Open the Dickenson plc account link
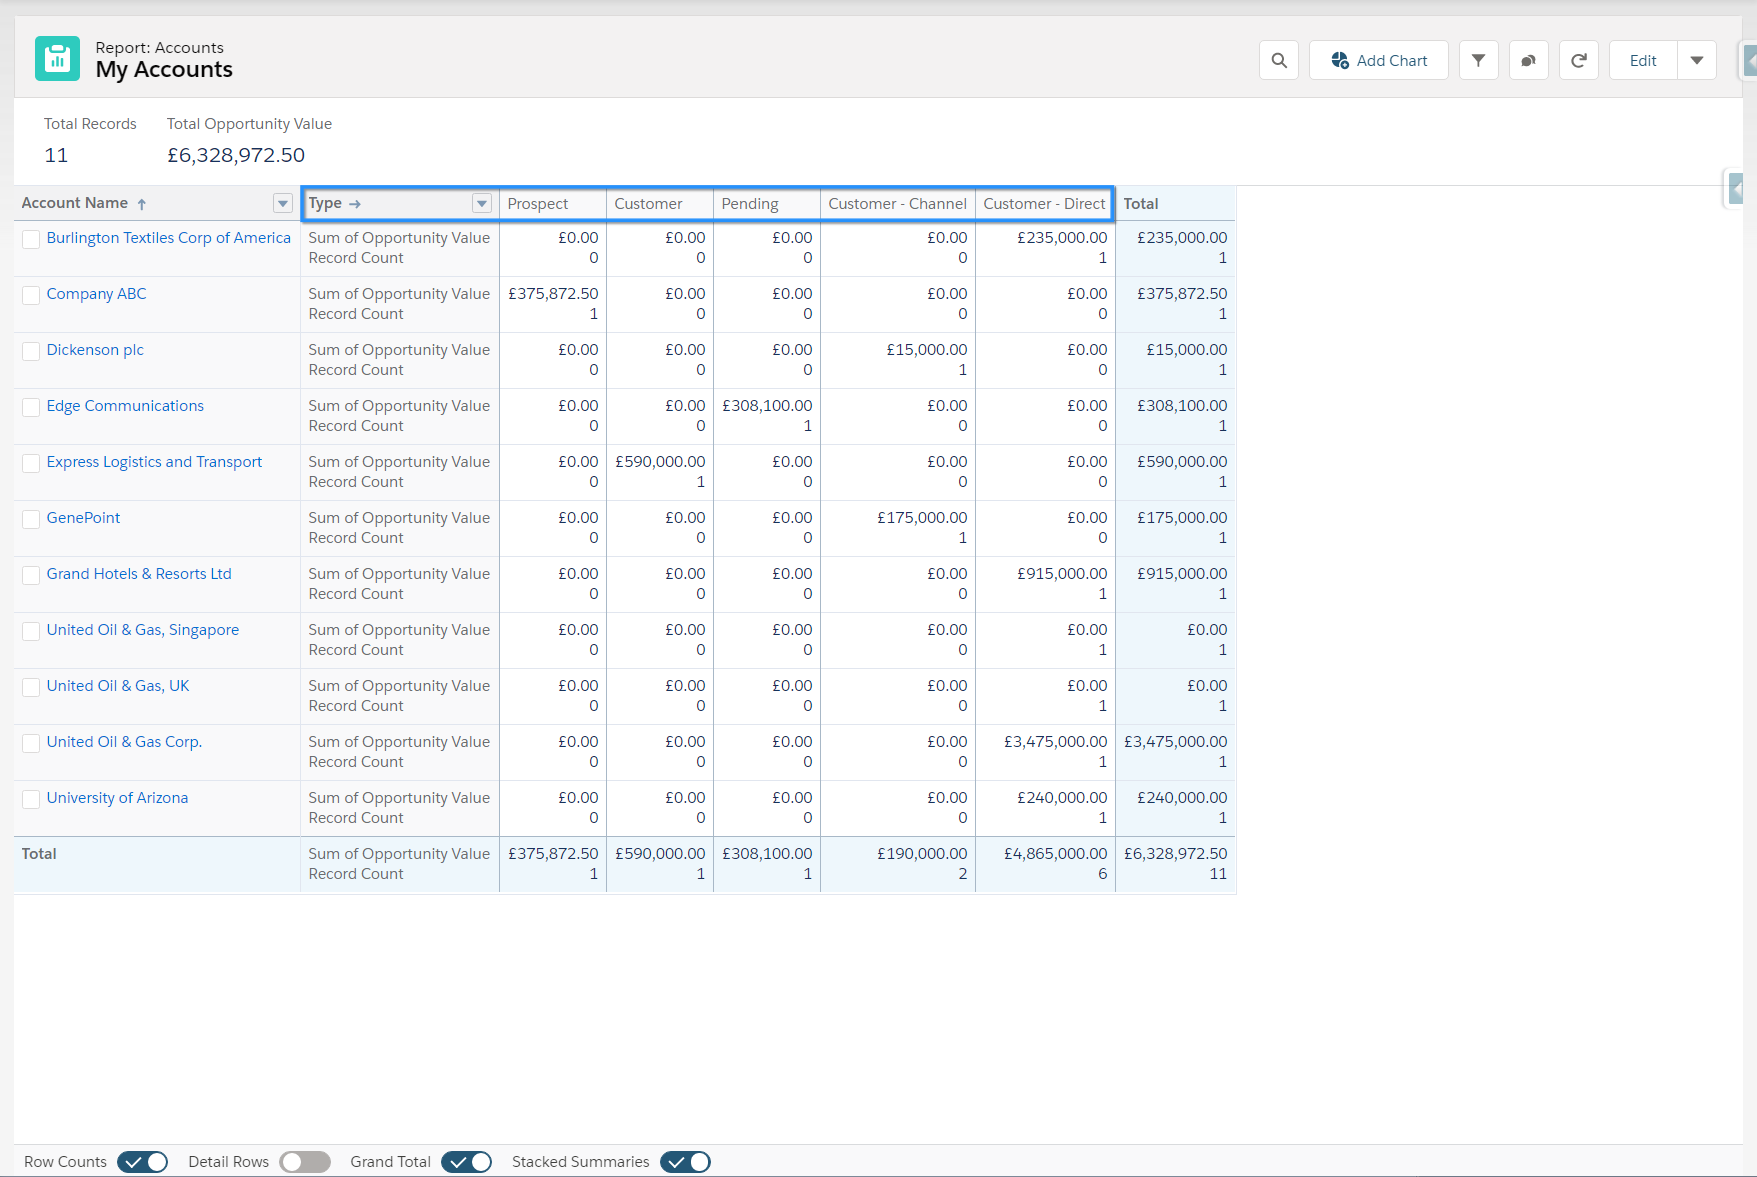This screenshot has height=1177, width=1757. [x=95, y=350]
